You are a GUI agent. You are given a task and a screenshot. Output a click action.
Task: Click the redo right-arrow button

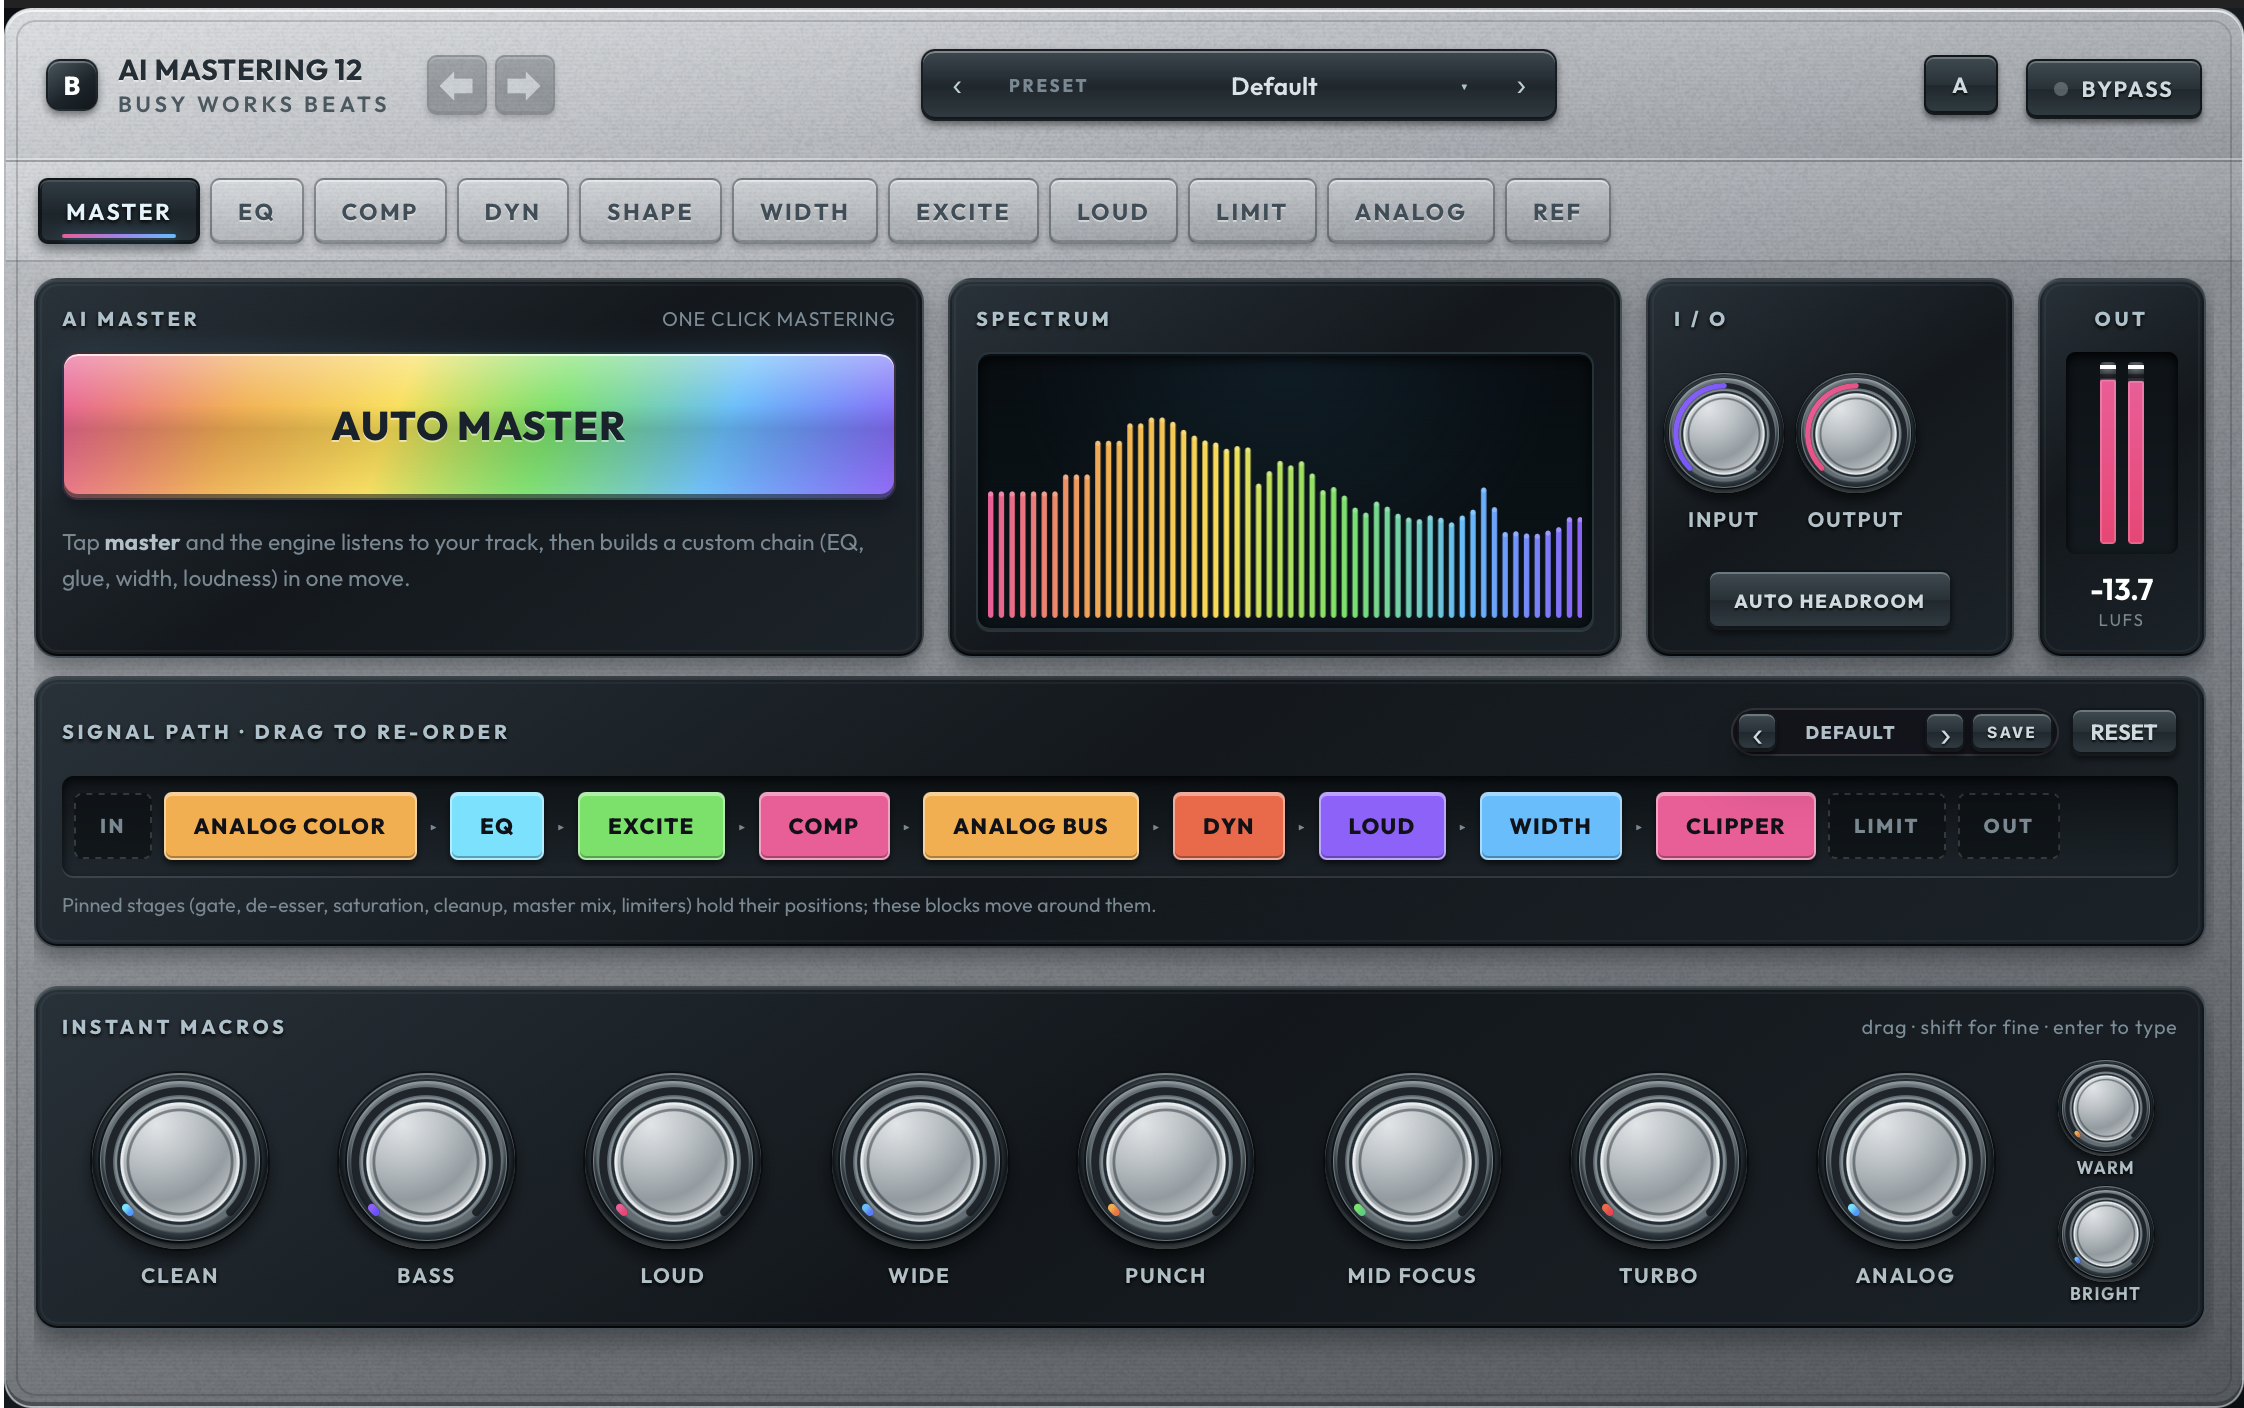coord(525,86)
